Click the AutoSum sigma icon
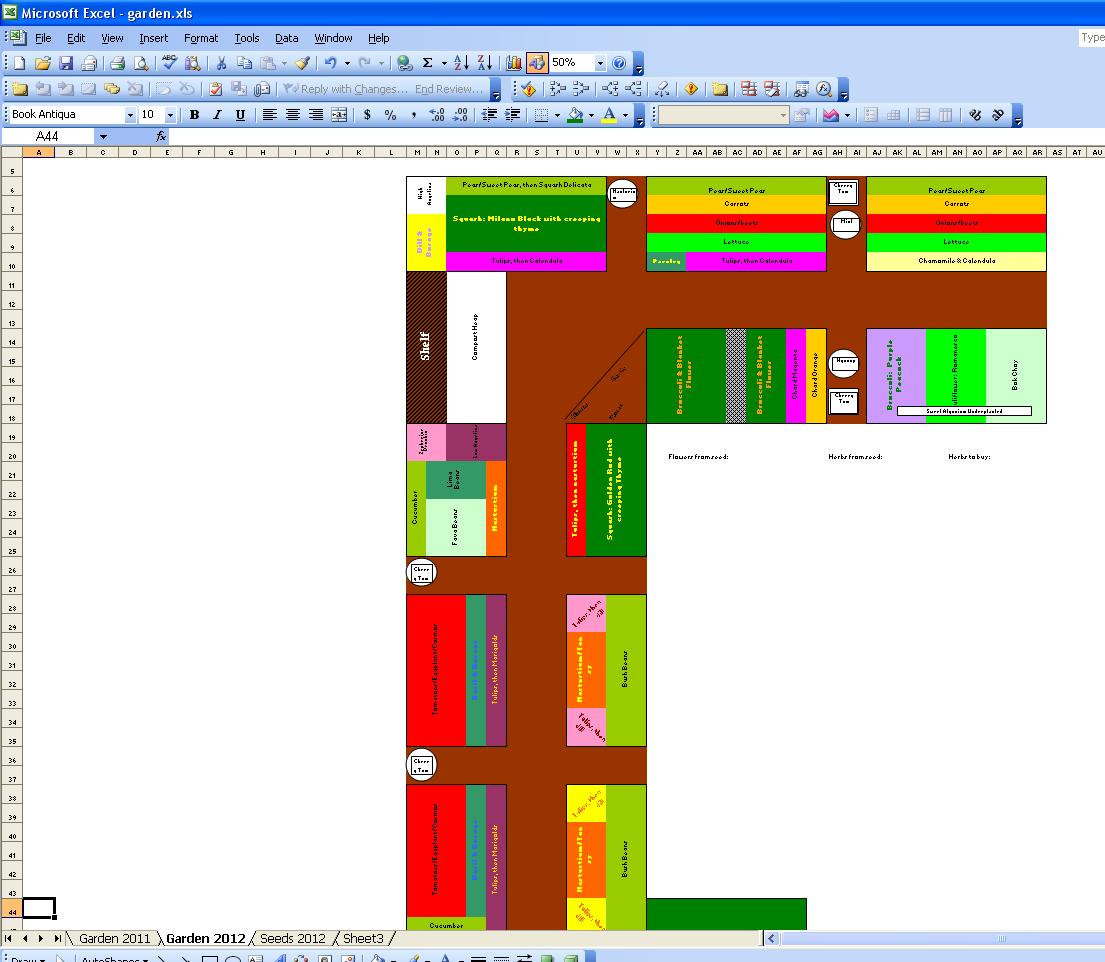The image size is (1105, 962). [x=428, y=63]
